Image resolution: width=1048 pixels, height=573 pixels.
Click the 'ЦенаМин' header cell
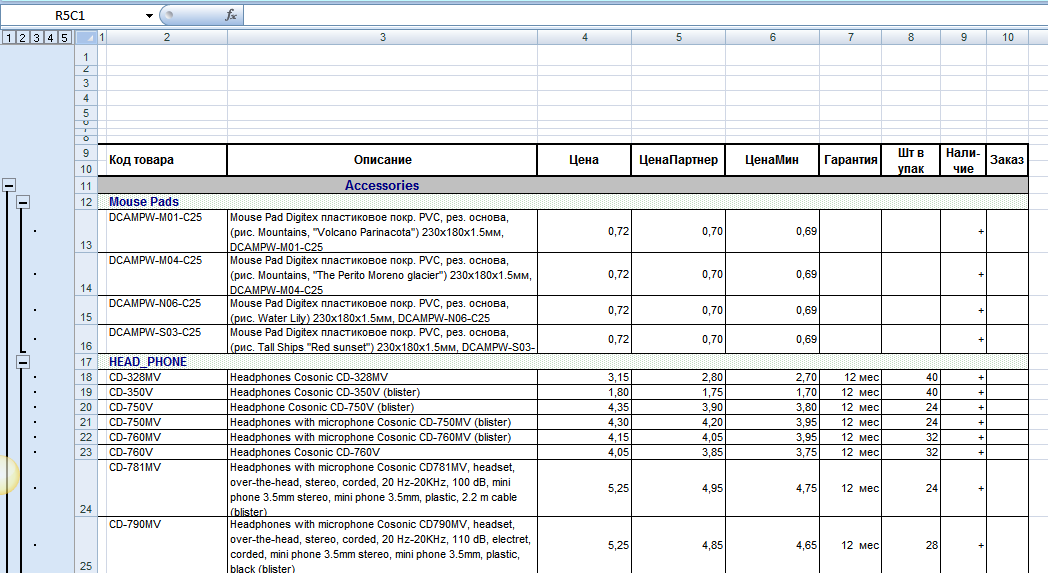tap(772, 160)
